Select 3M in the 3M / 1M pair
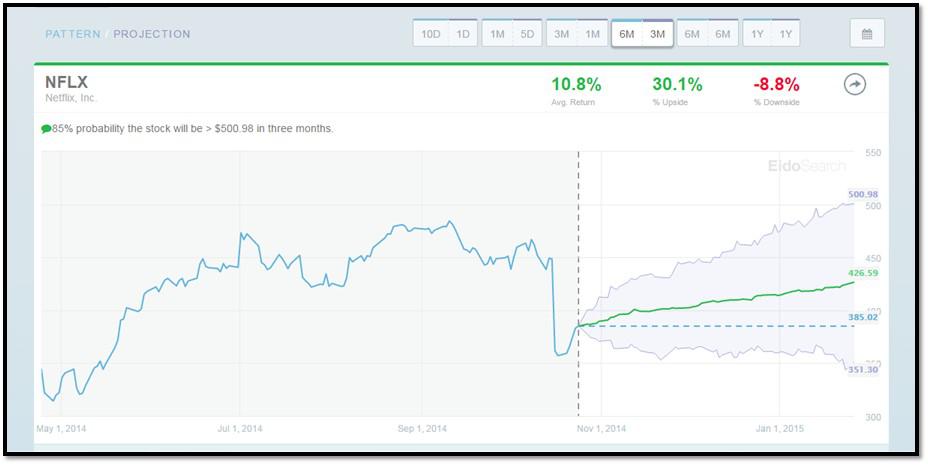The image size is (928, 465). pyautogui.click(x=562, y=34)
